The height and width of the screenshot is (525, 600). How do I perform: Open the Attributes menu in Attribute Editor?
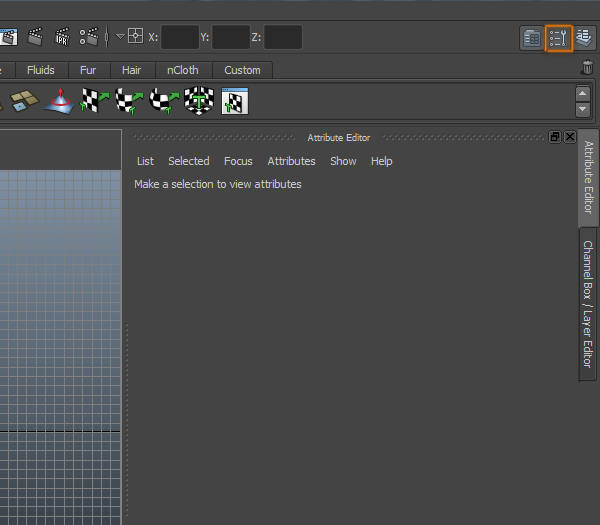click(291, 161)
